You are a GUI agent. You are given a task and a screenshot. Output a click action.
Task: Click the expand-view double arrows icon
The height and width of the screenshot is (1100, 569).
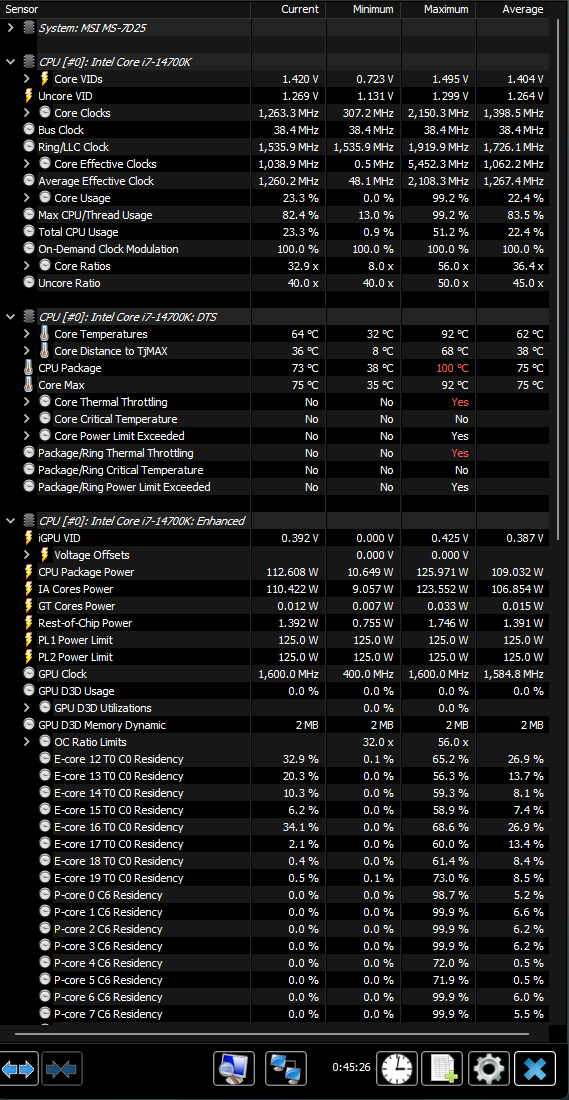(19, 1069)
